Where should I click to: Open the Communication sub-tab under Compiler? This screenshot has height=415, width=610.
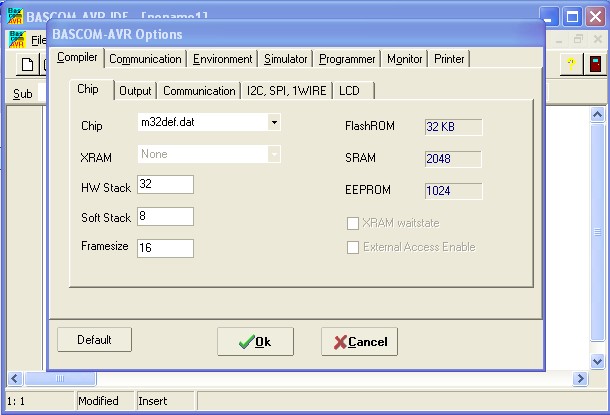(x=199, y=91)
